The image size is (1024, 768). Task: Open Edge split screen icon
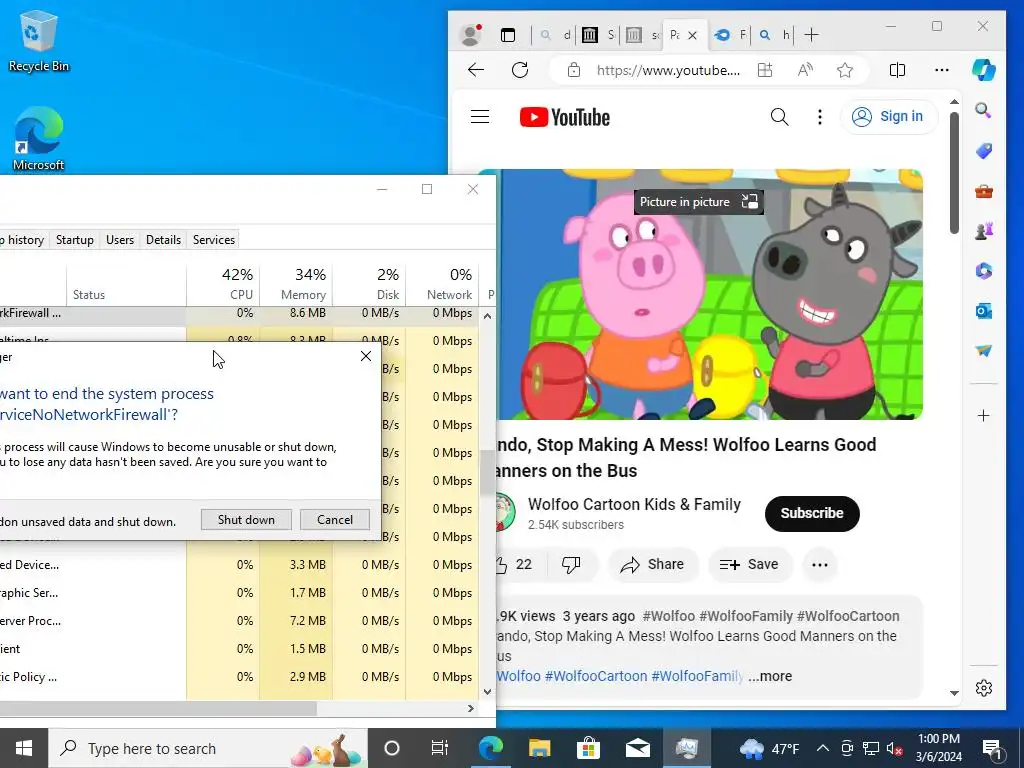pyautogui.click(x=897, y=70)
